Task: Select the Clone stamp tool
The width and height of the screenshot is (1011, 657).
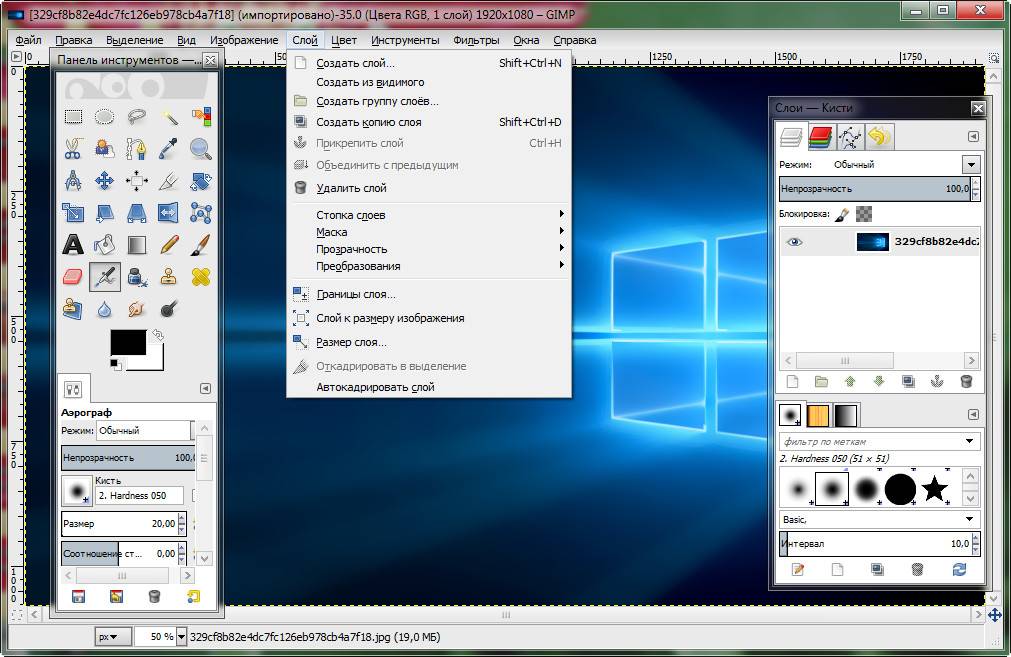Action: (169, 277)
